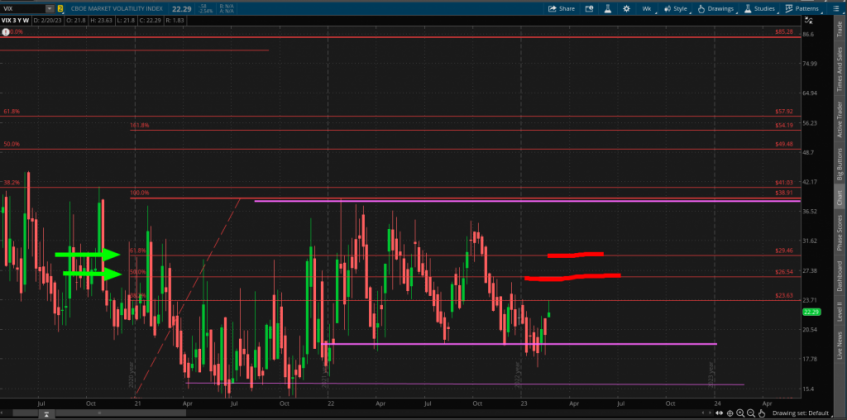
Task: Select the dashed diagonal Fibonacci trendline
Action: 186,296
